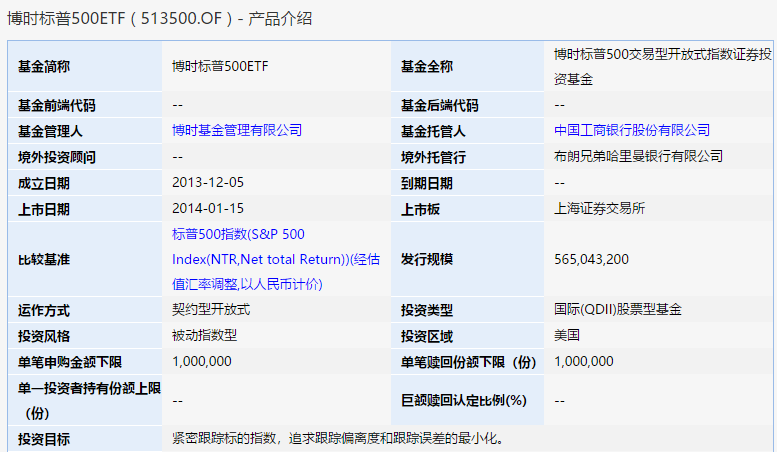The height and width of the screenshot is (452, 777).
Task: Select the 投资风格 label
Action: [44, 337]
